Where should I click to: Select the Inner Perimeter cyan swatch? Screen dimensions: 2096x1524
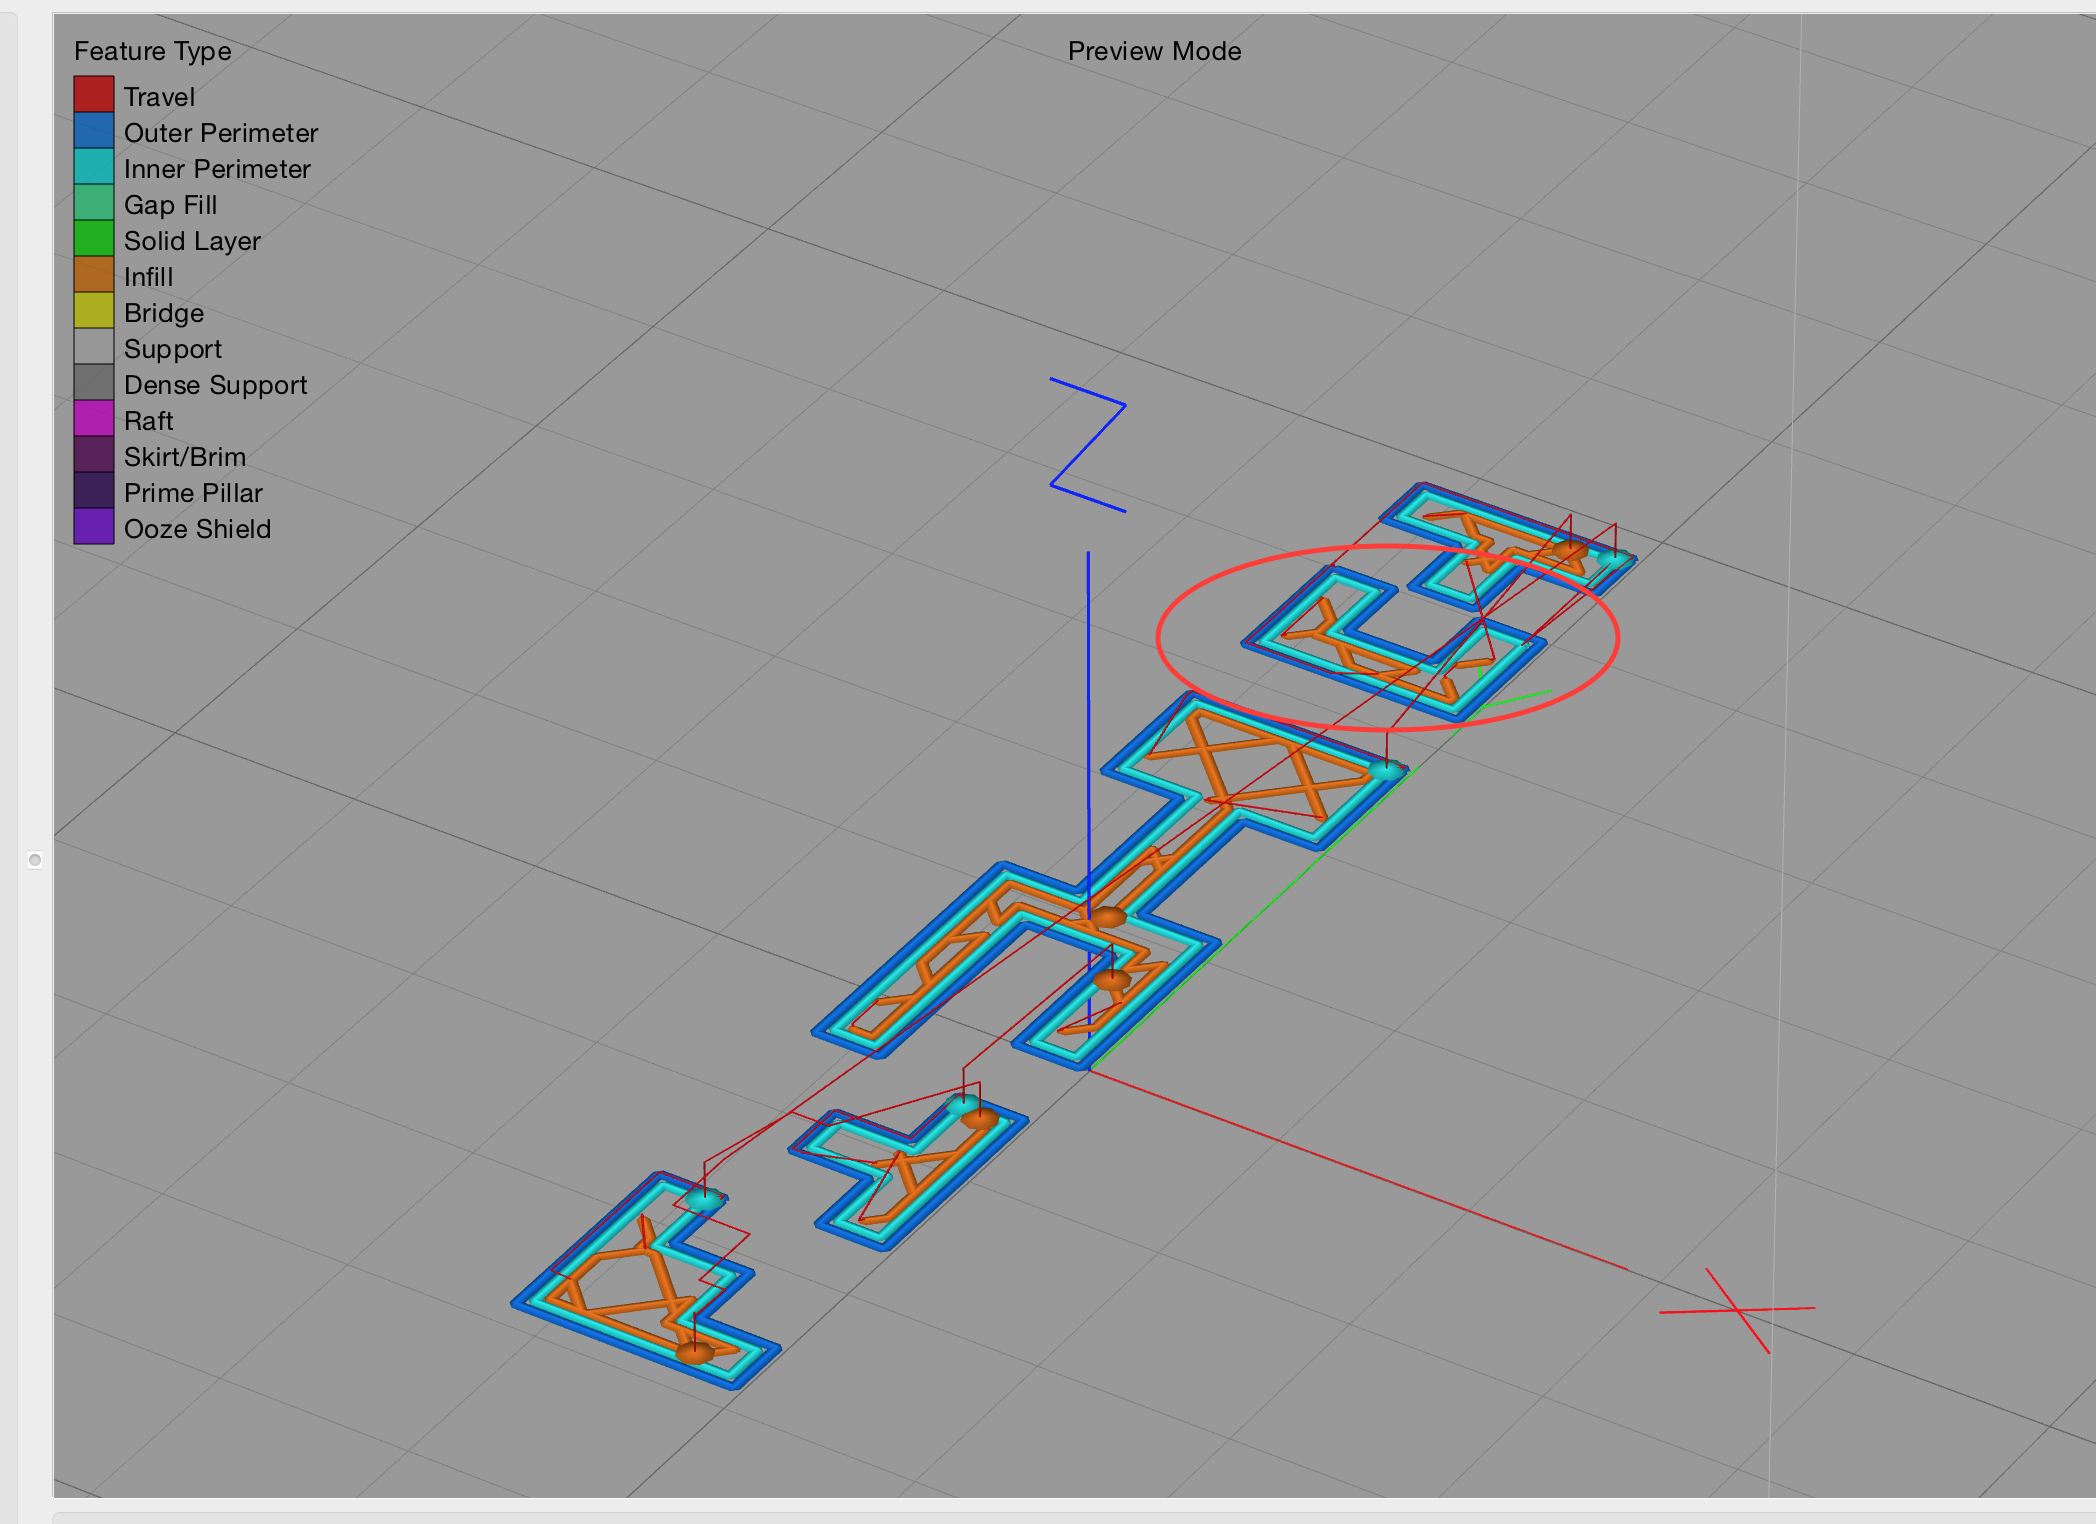(x=94, y=167)
